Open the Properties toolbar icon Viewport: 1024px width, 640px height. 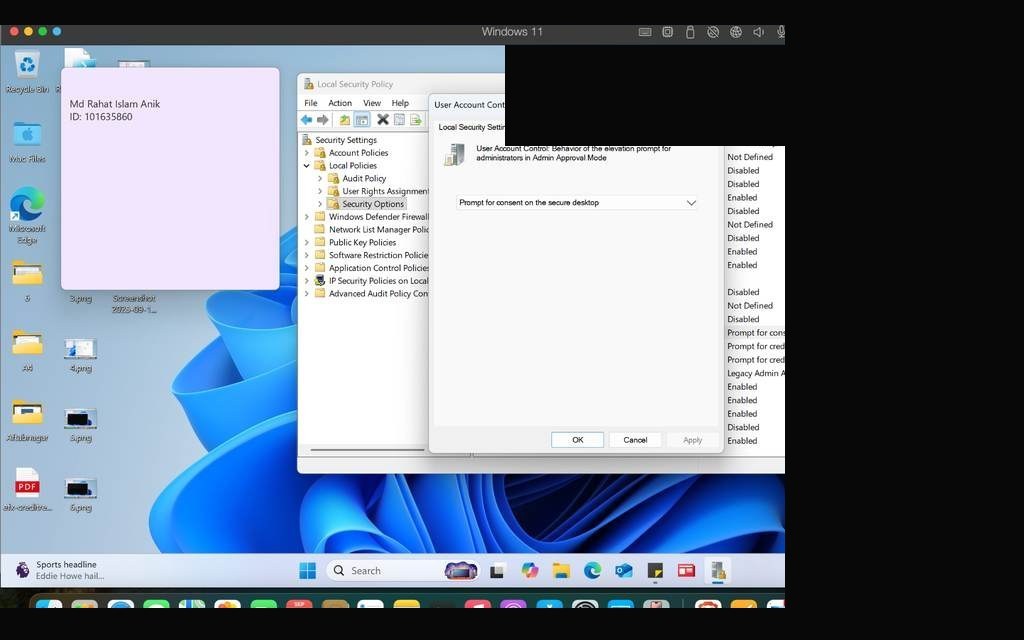click(399, 120)
